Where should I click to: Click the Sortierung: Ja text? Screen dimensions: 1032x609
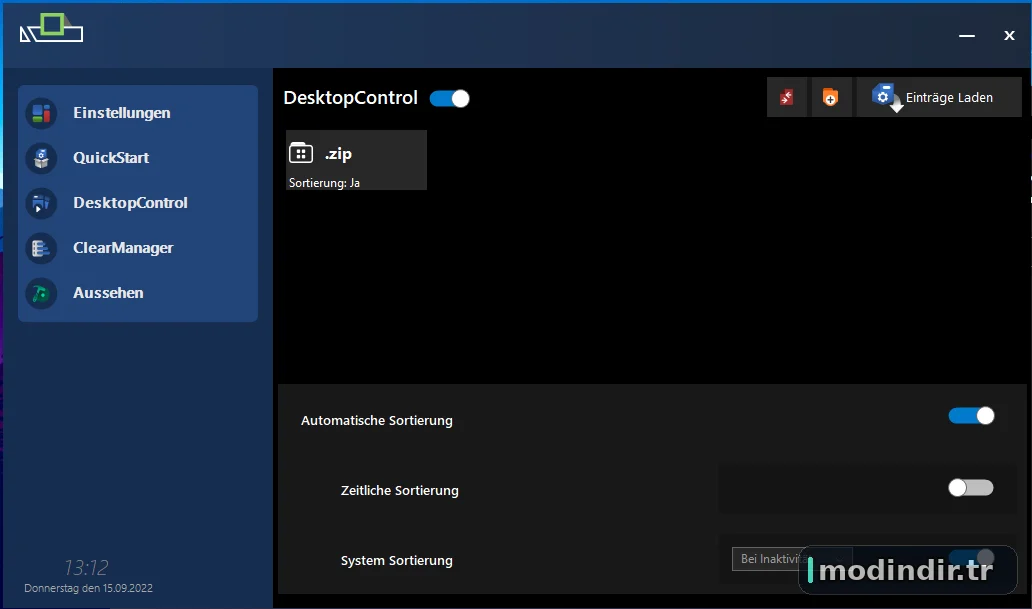[x=324, y=183]
